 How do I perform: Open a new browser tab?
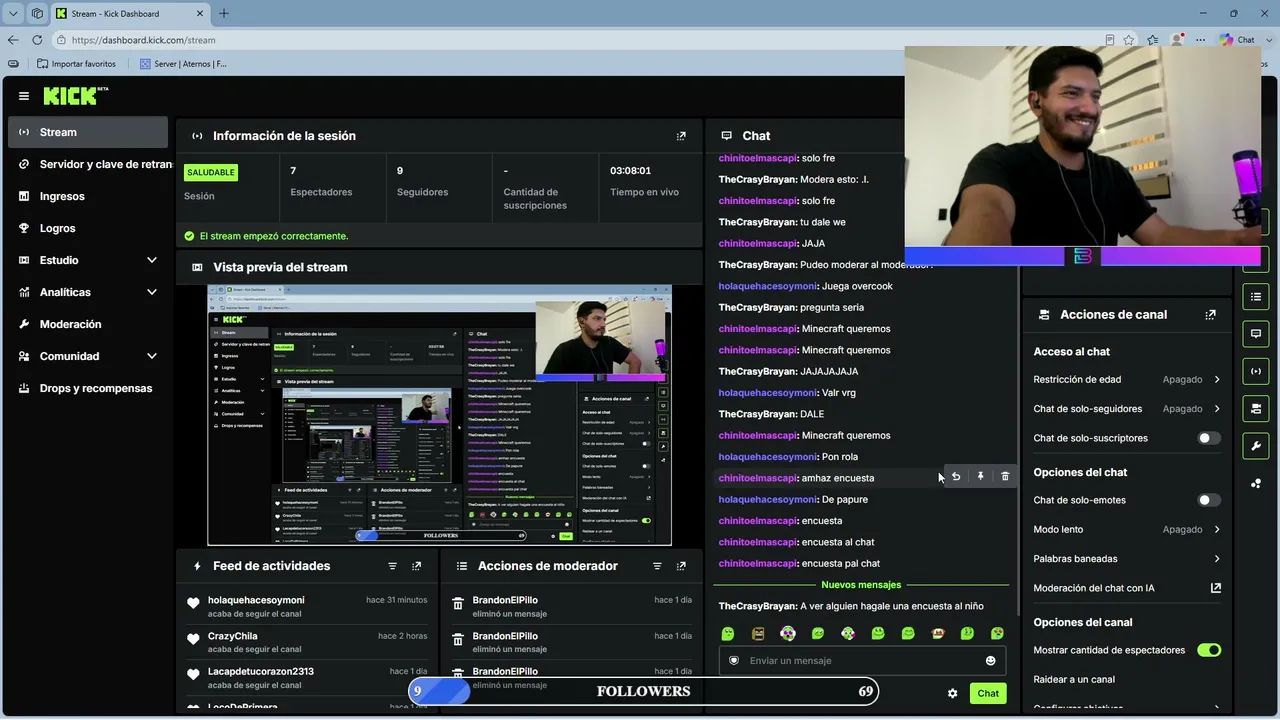coord(224,13)
